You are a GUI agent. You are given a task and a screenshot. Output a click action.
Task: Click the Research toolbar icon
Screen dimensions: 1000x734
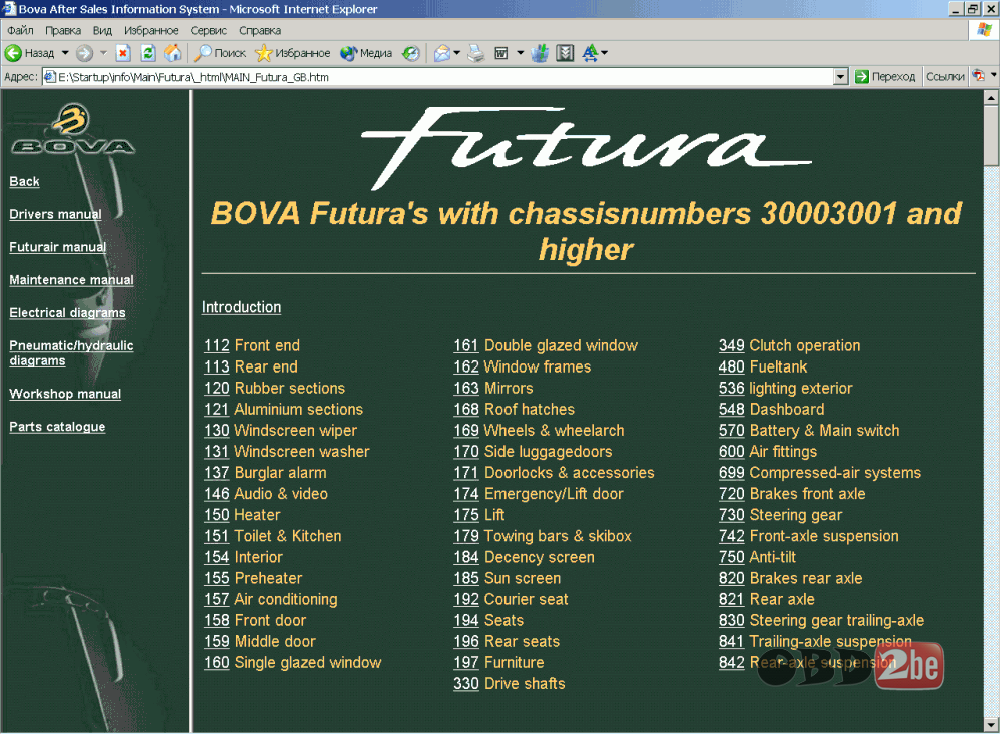[x=565, y=53]
